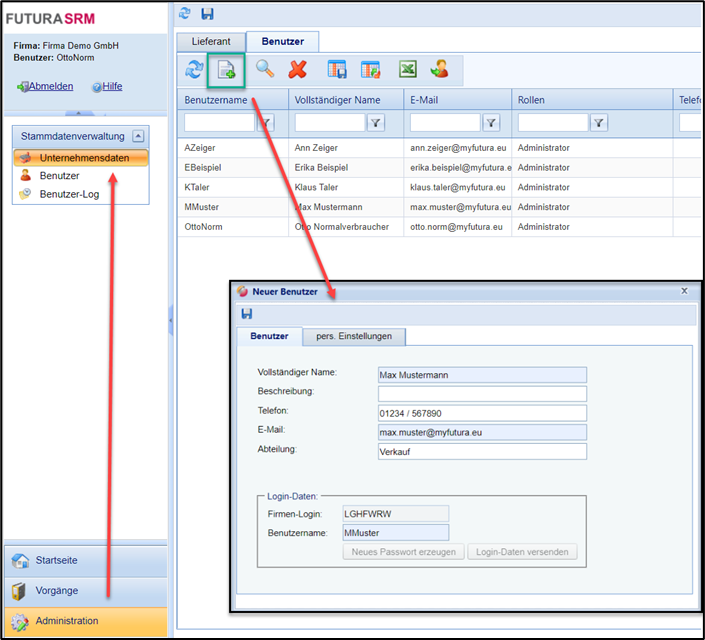705x640 pixels.
Task: Click the refresh icon in the Benutzer toolbar
Action: click(x=195, y=69)
